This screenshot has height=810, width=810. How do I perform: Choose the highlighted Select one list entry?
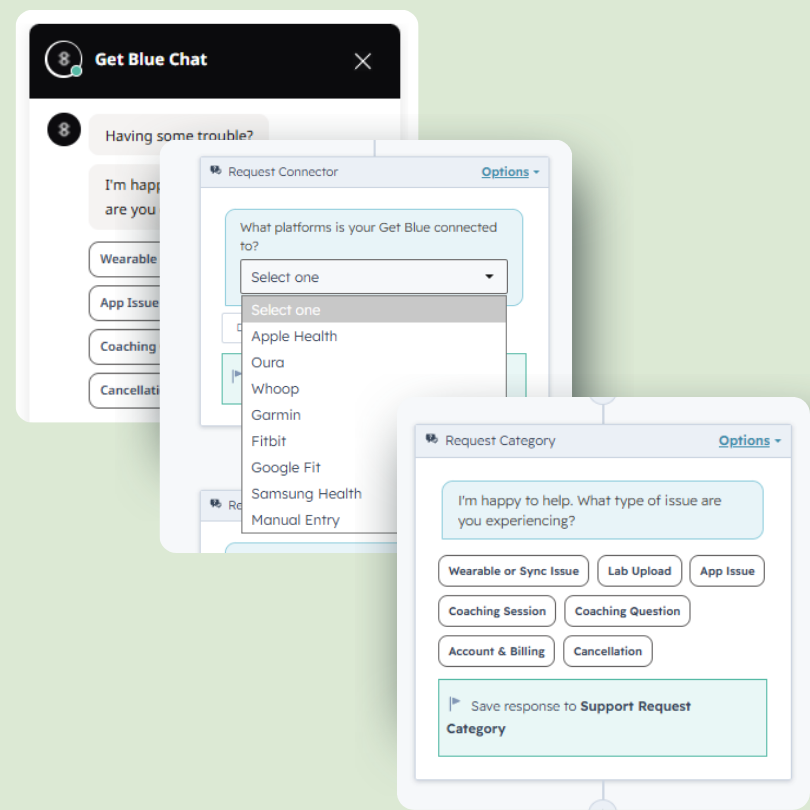coord(373,310)
